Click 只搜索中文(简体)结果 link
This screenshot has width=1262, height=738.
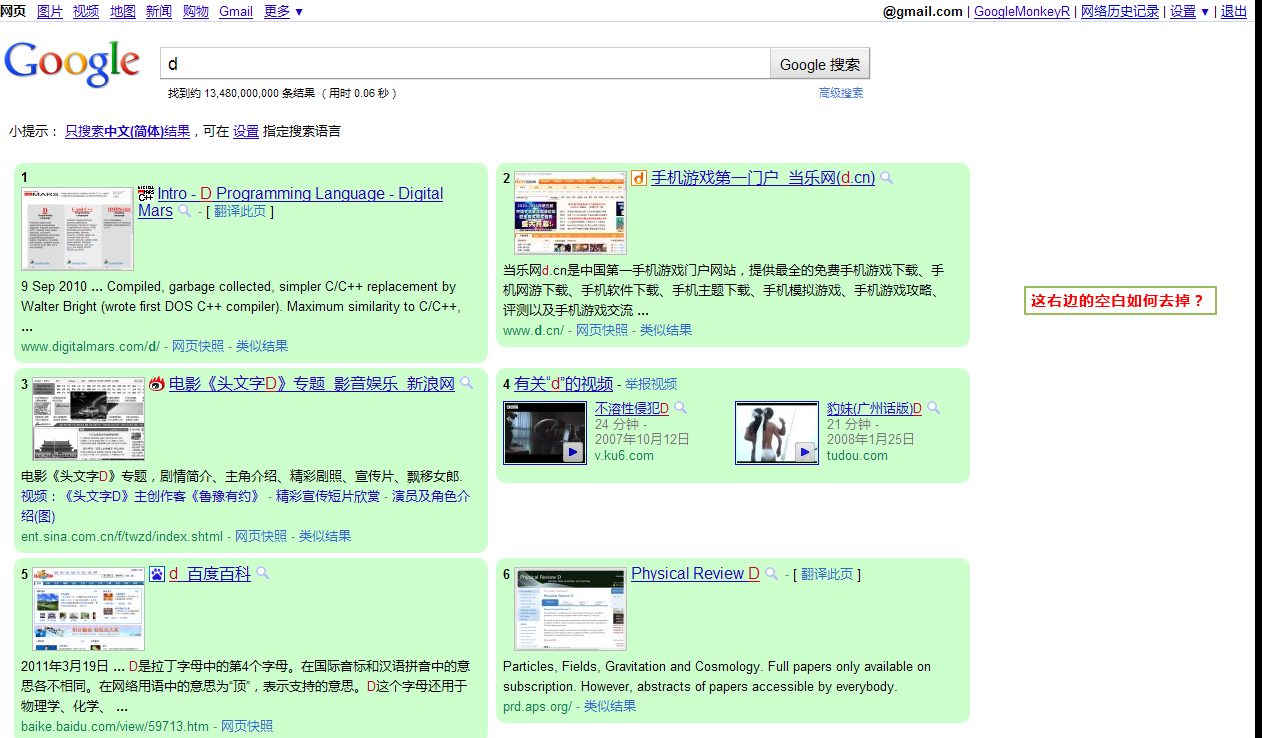coord(128,131)
